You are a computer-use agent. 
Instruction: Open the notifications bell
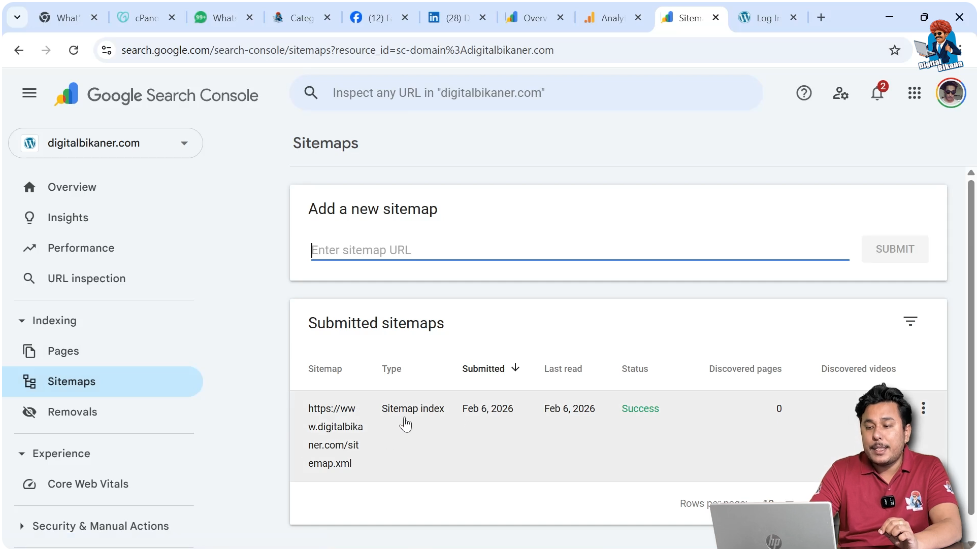878,92
